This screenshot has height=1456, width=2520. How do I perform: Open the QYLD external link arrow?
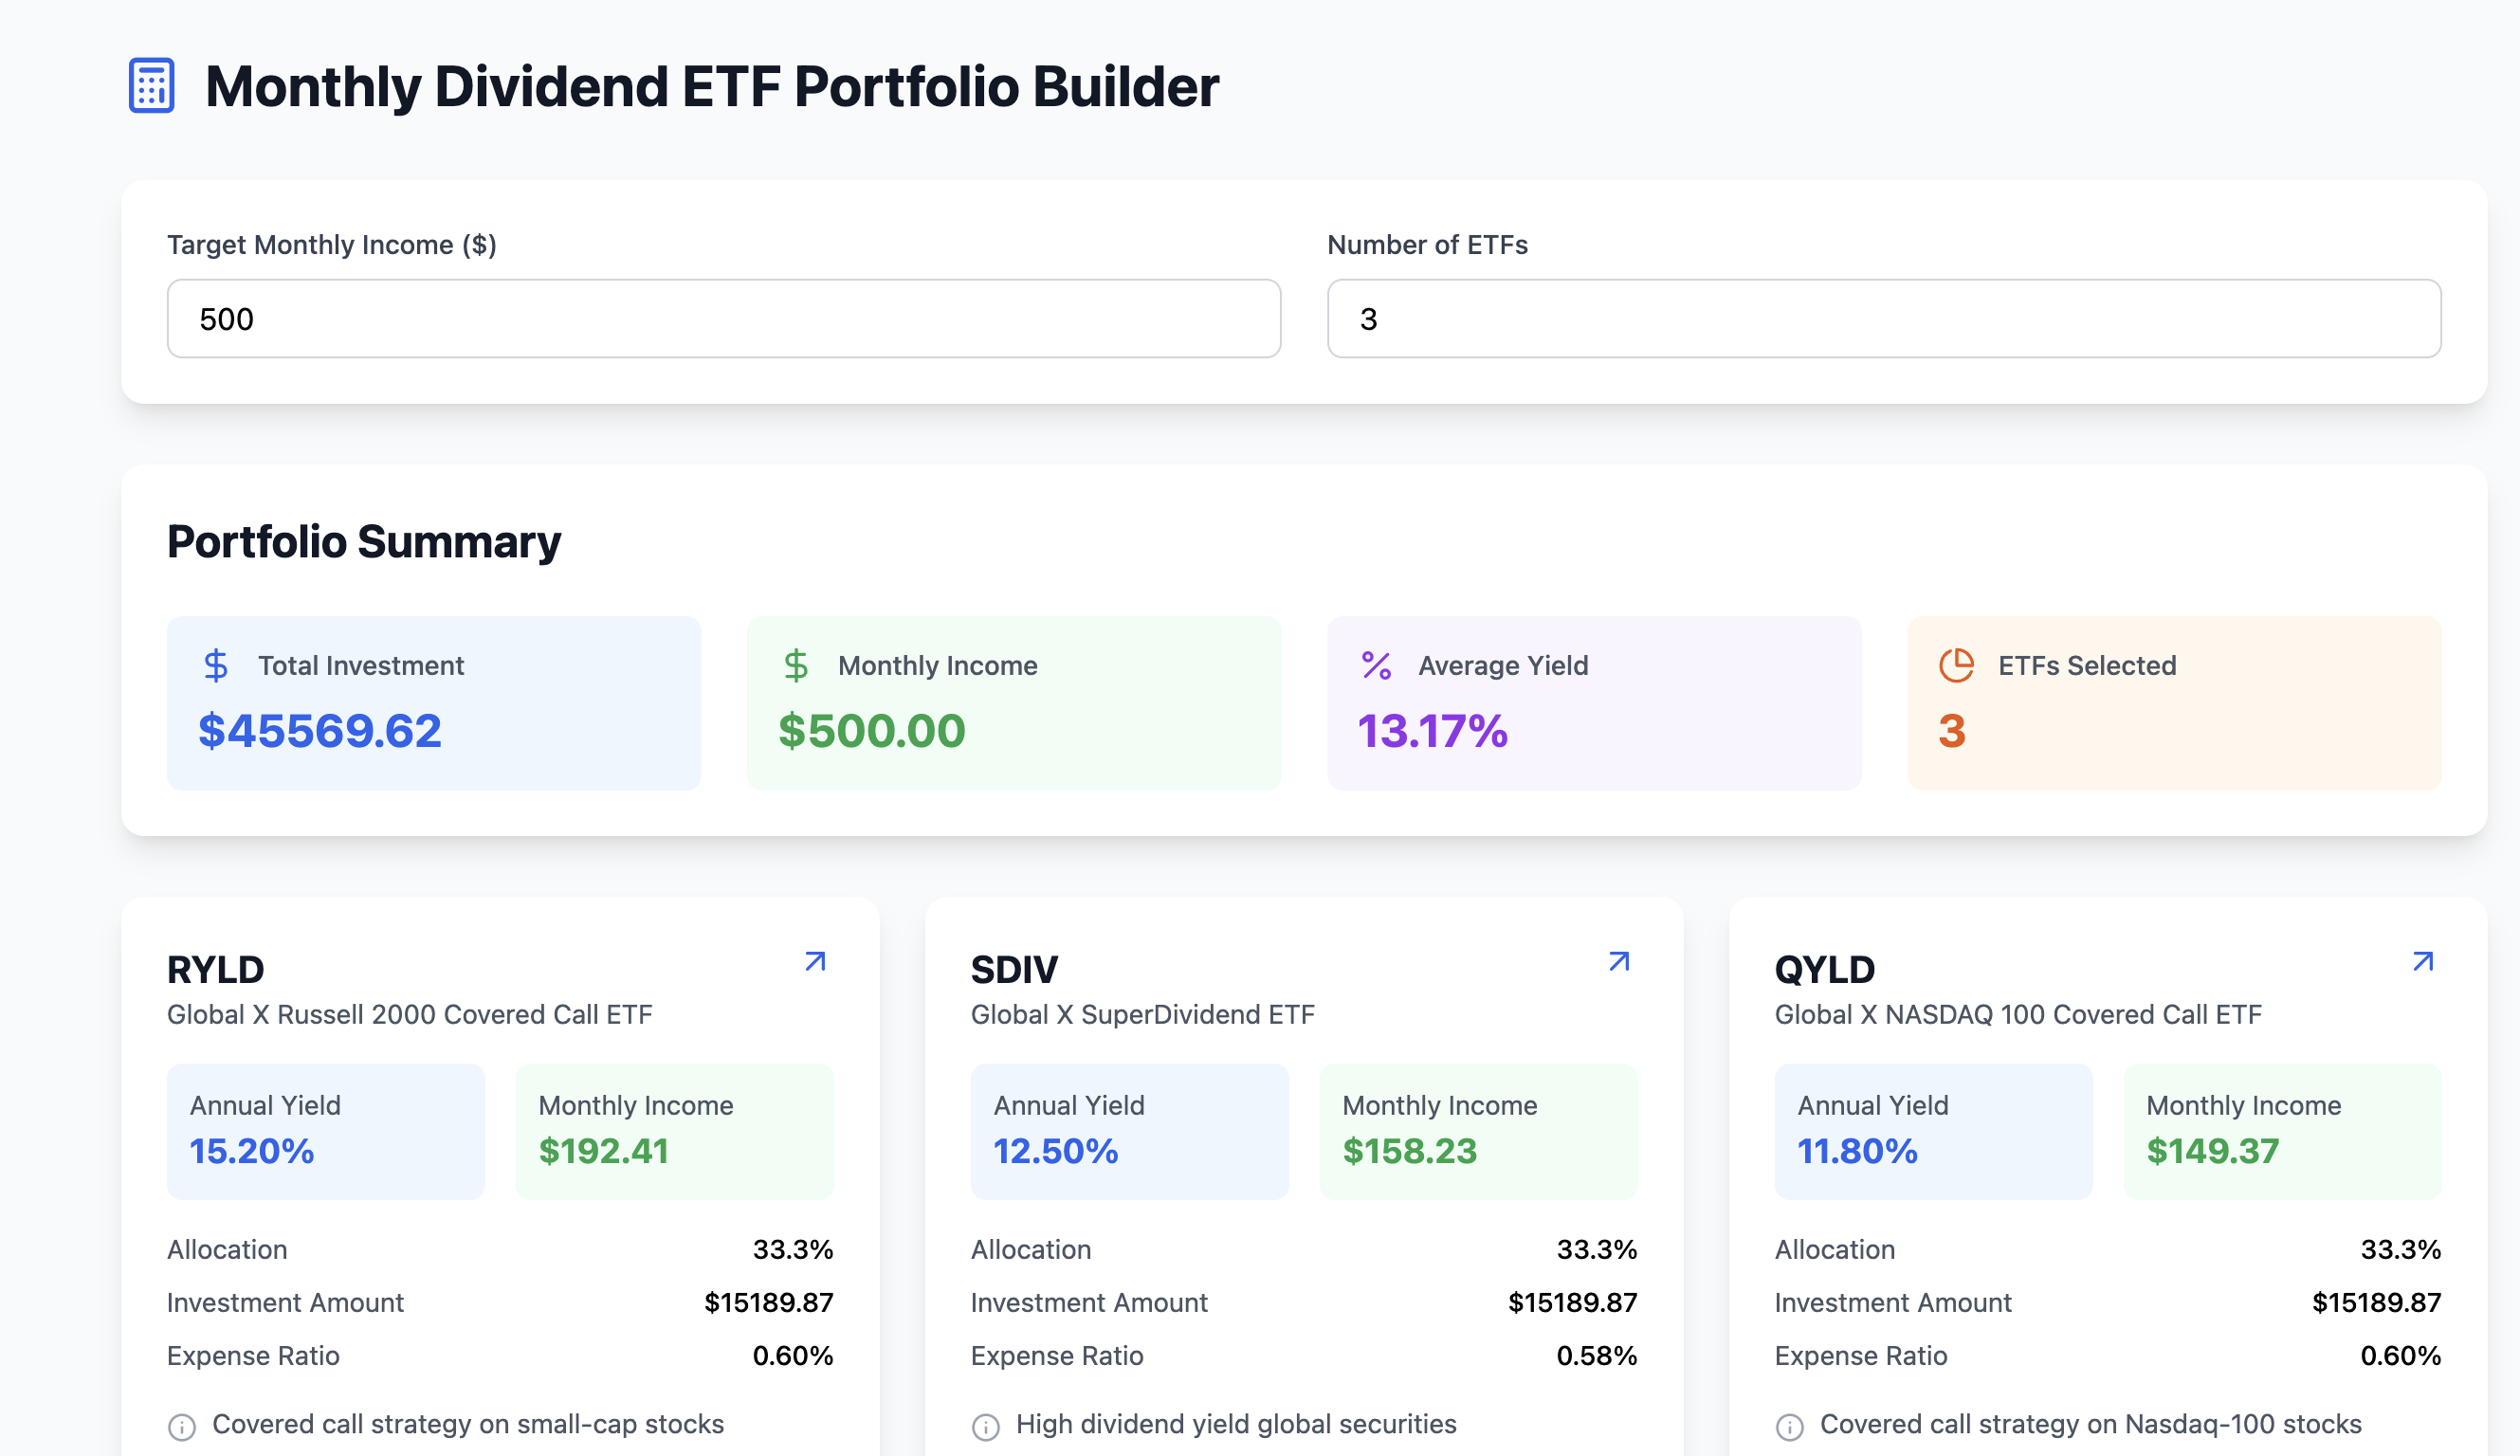pos(2422,962)
